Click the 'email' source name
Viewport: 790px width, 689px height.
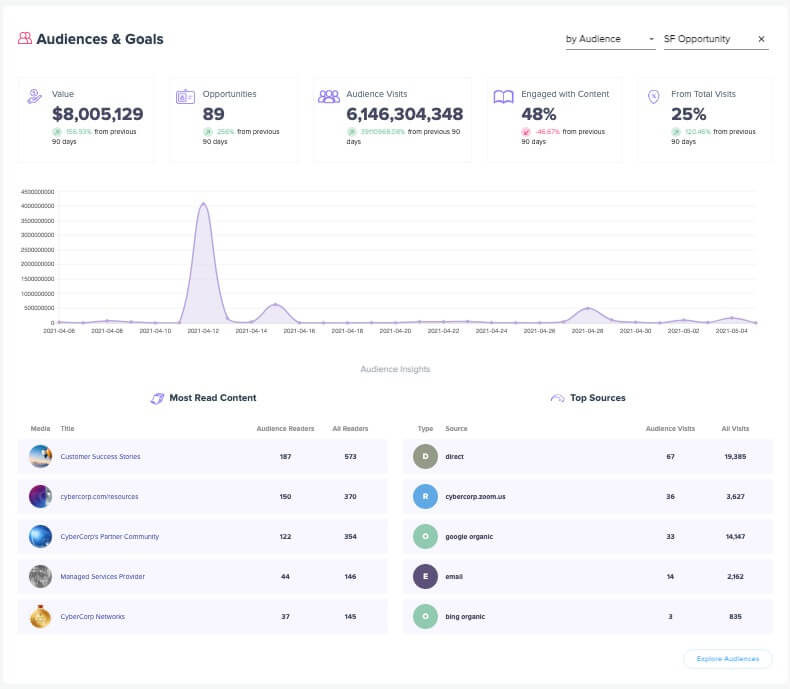point(454,576)
